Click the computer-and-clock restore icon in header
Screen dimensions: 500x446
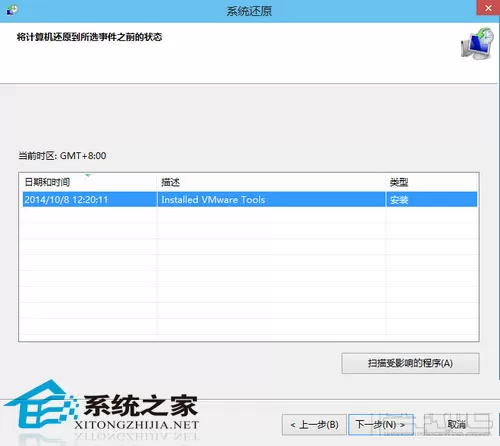tap(477, 44)
